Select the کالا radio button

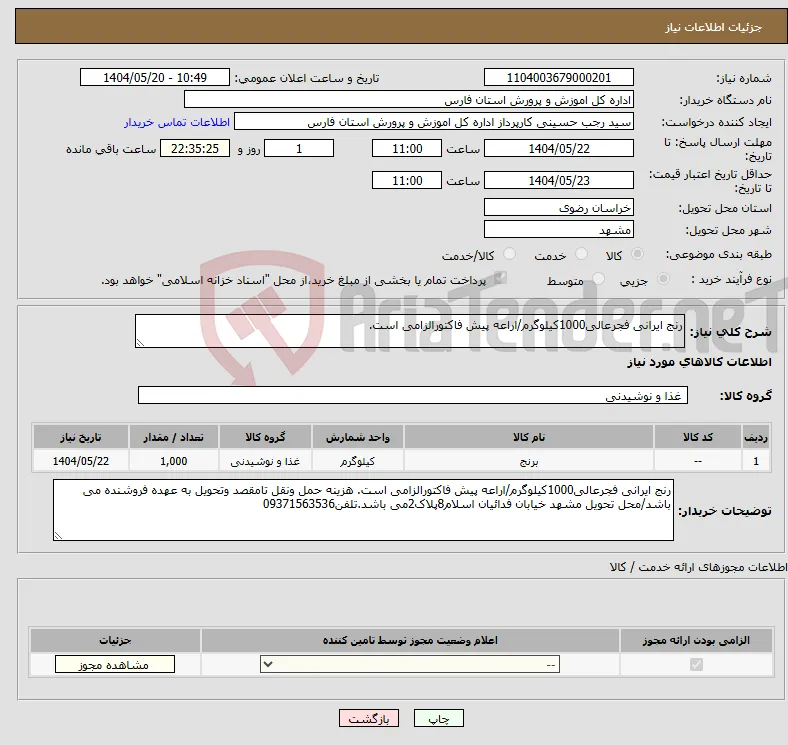(637, 254)
